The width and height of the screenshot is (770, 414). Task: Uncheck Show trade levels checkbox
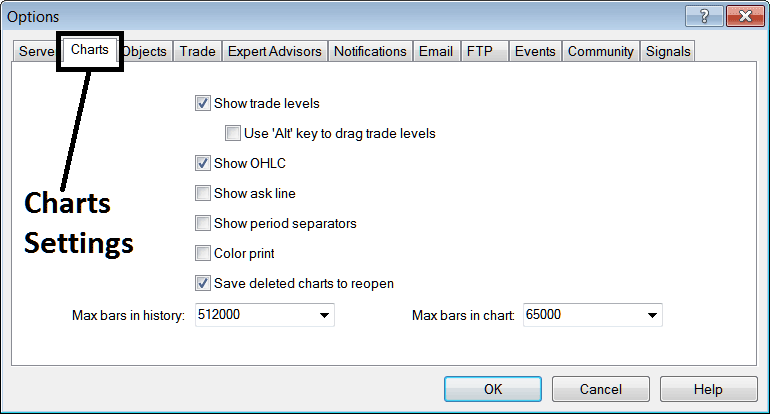pos(204,103)
